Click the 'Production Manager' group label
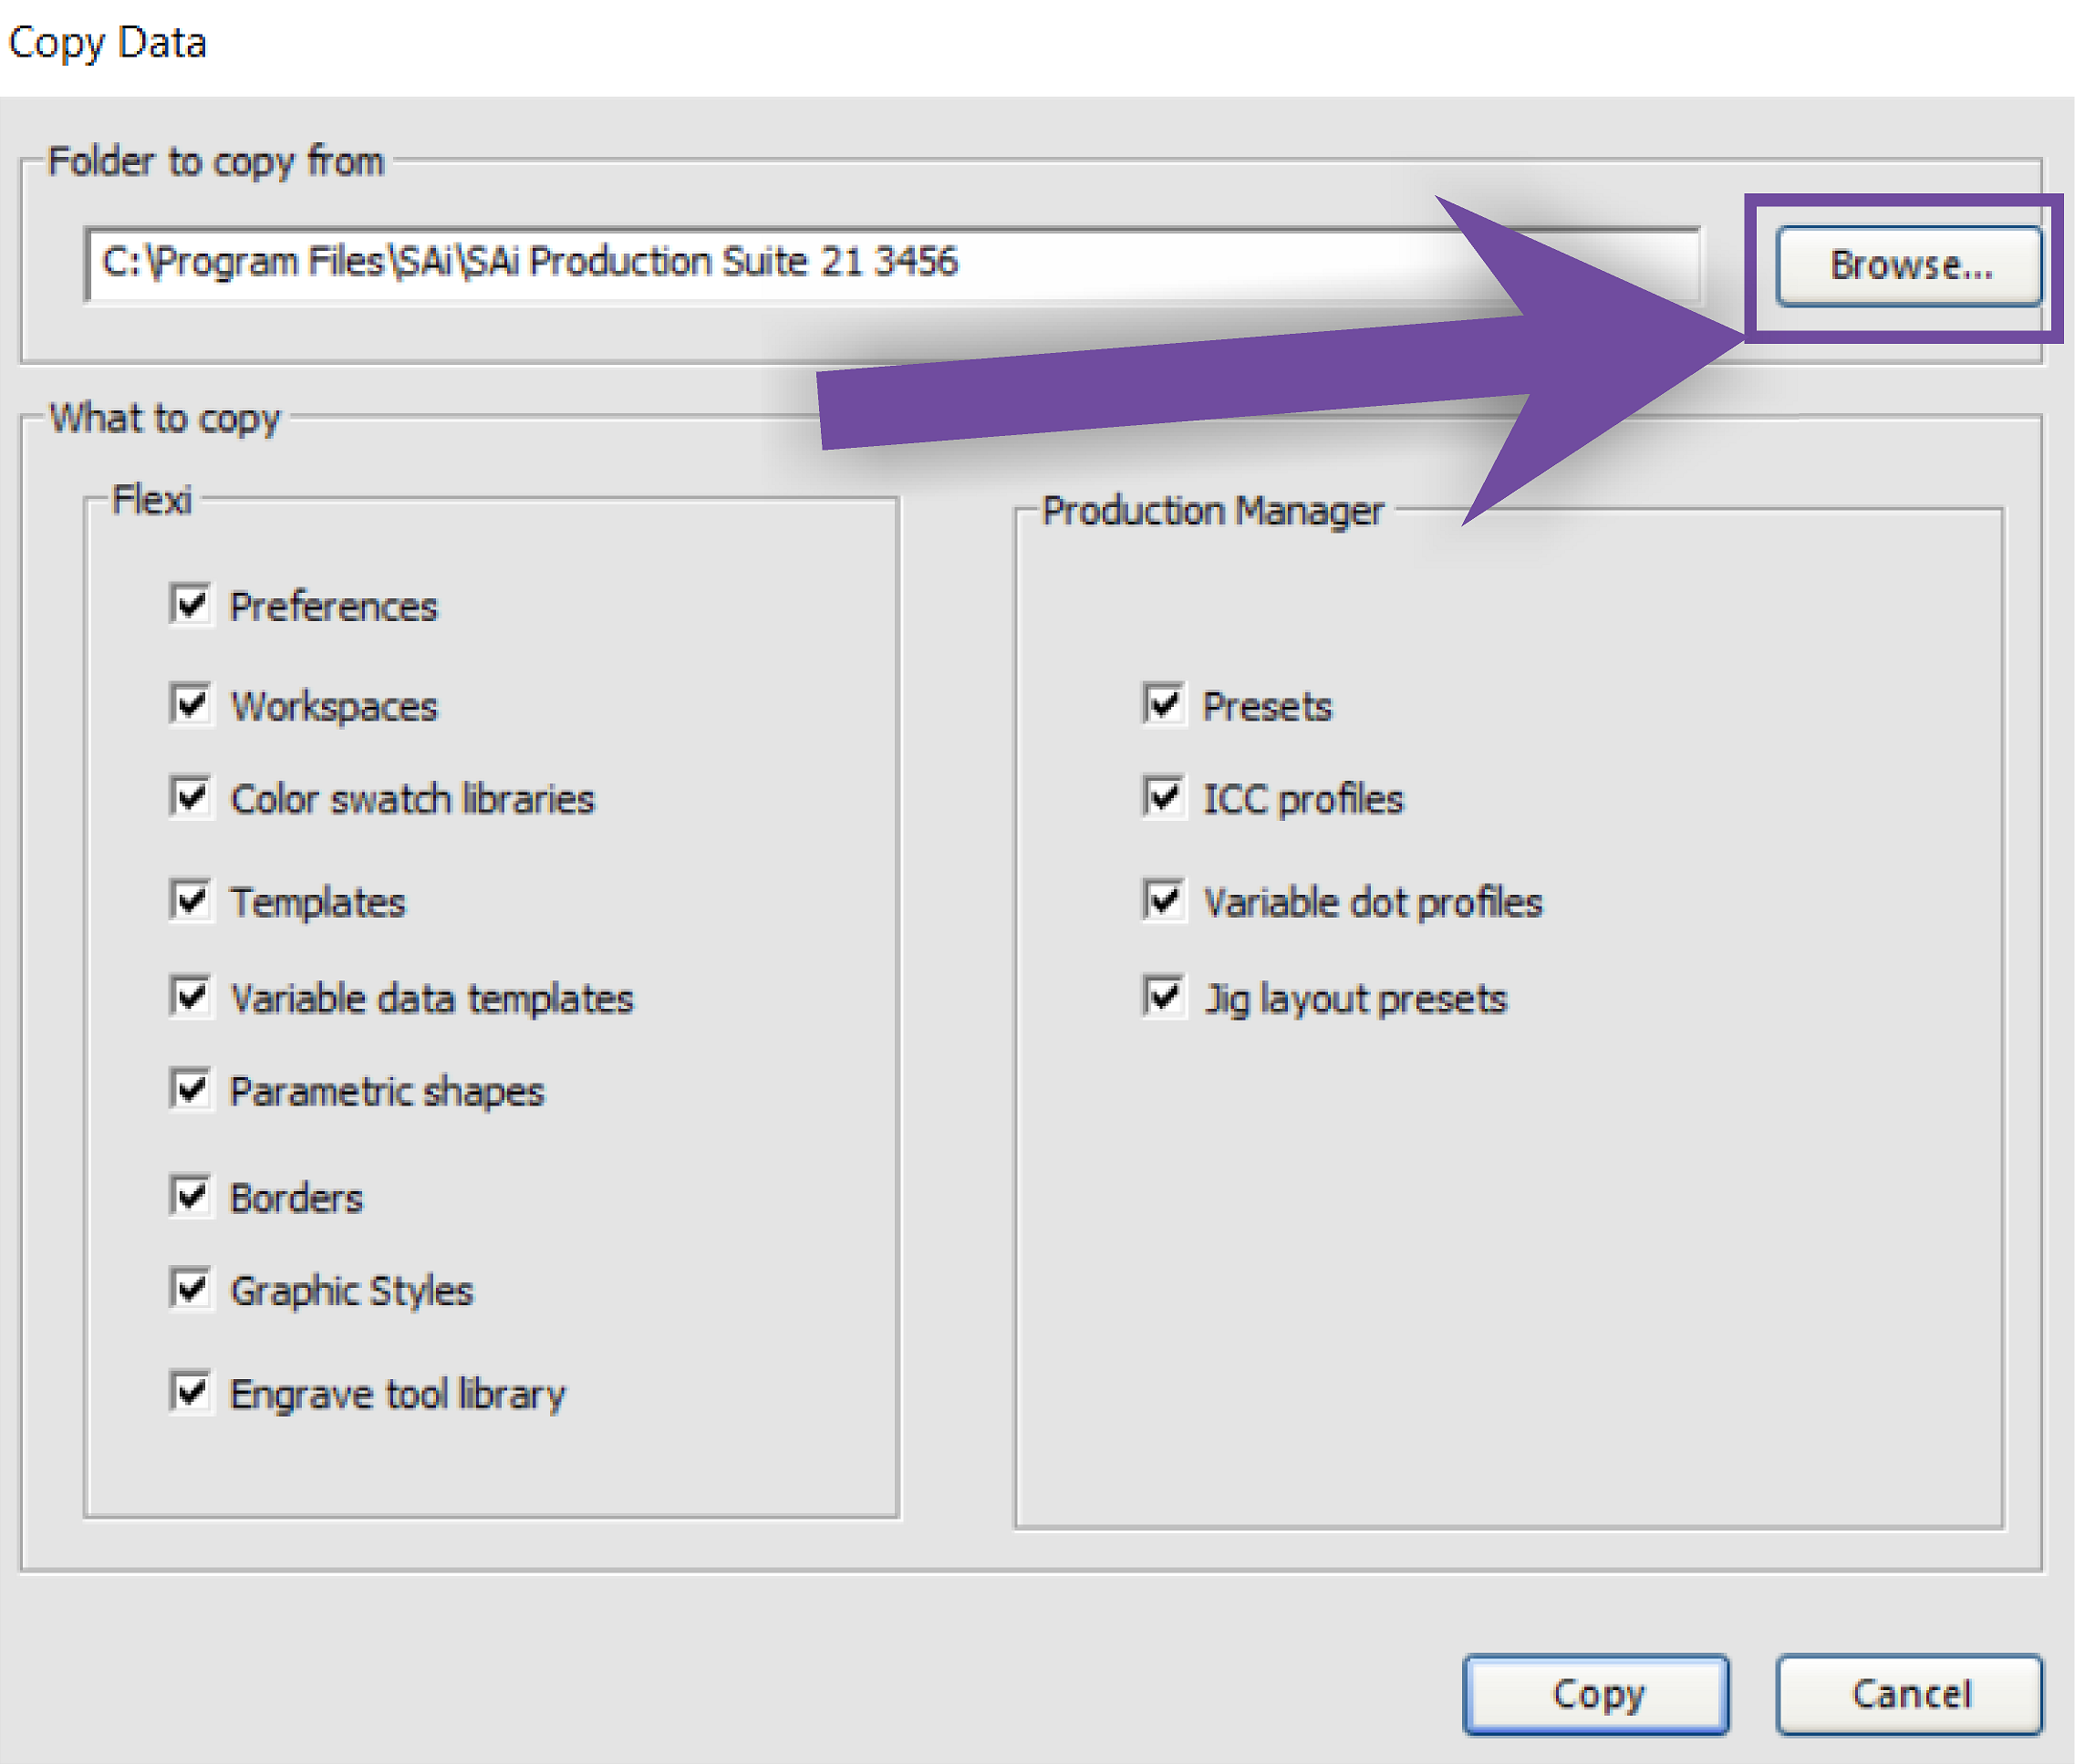This screenshot has width=2075, height=1764. [x=1213, y=511]
